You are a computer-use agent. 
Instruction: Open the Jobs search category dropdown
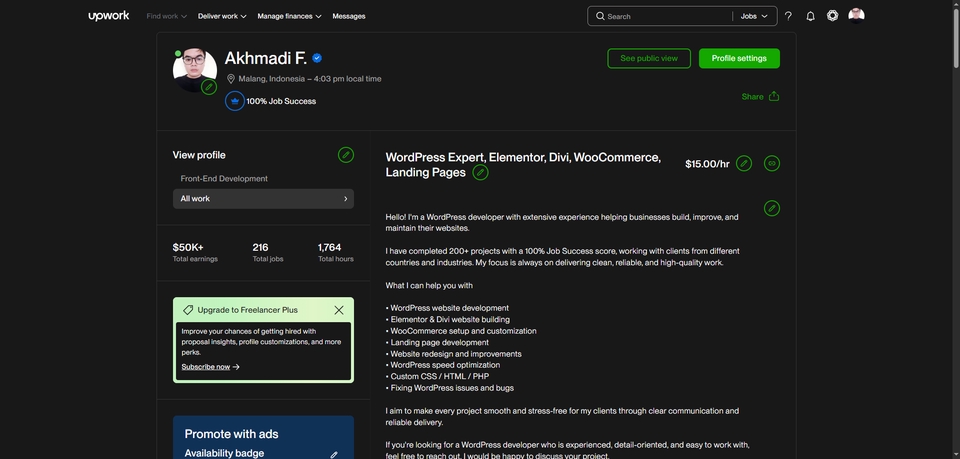754,17
